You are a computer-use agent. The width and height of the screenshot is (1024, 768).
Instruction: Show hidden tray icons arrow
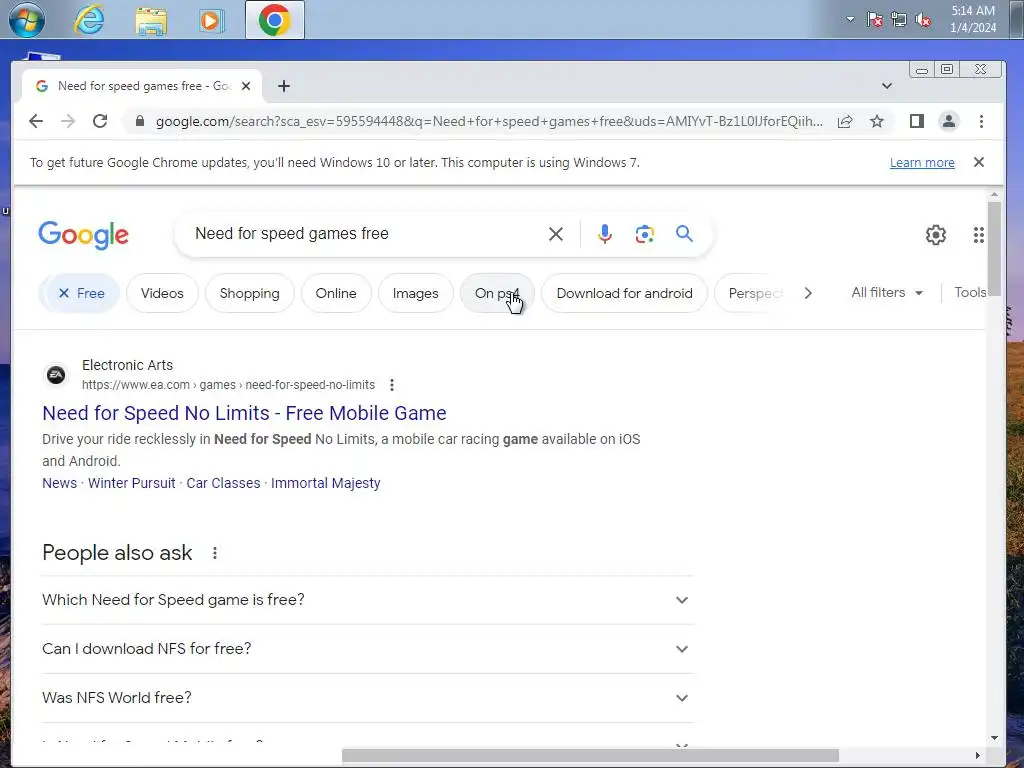click(x=850, y=19)
